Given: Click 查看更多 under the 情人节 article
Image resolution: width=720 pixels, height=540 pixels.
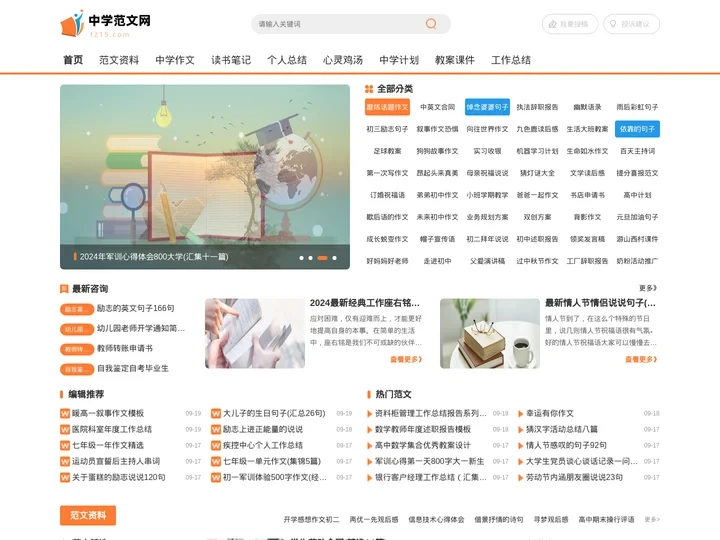Looking at the screenshot, I should click(x=641, y=359).
